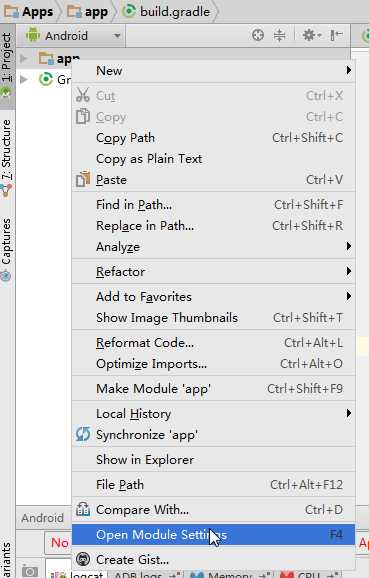The width and height of the screenshot is (369, 578).
Task: Click the Create Gist GitHub icon
Action: pos(83,559)
